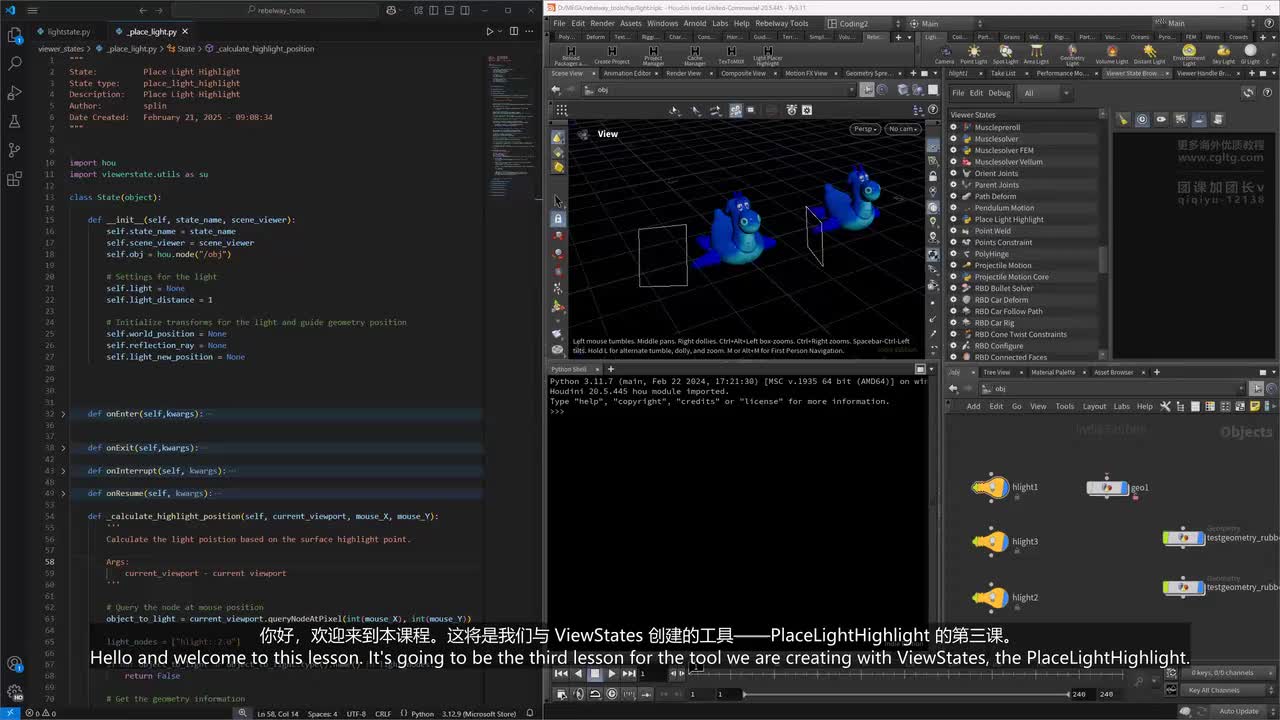Reload the Viewer State Browser

[x=1248, y=93]
